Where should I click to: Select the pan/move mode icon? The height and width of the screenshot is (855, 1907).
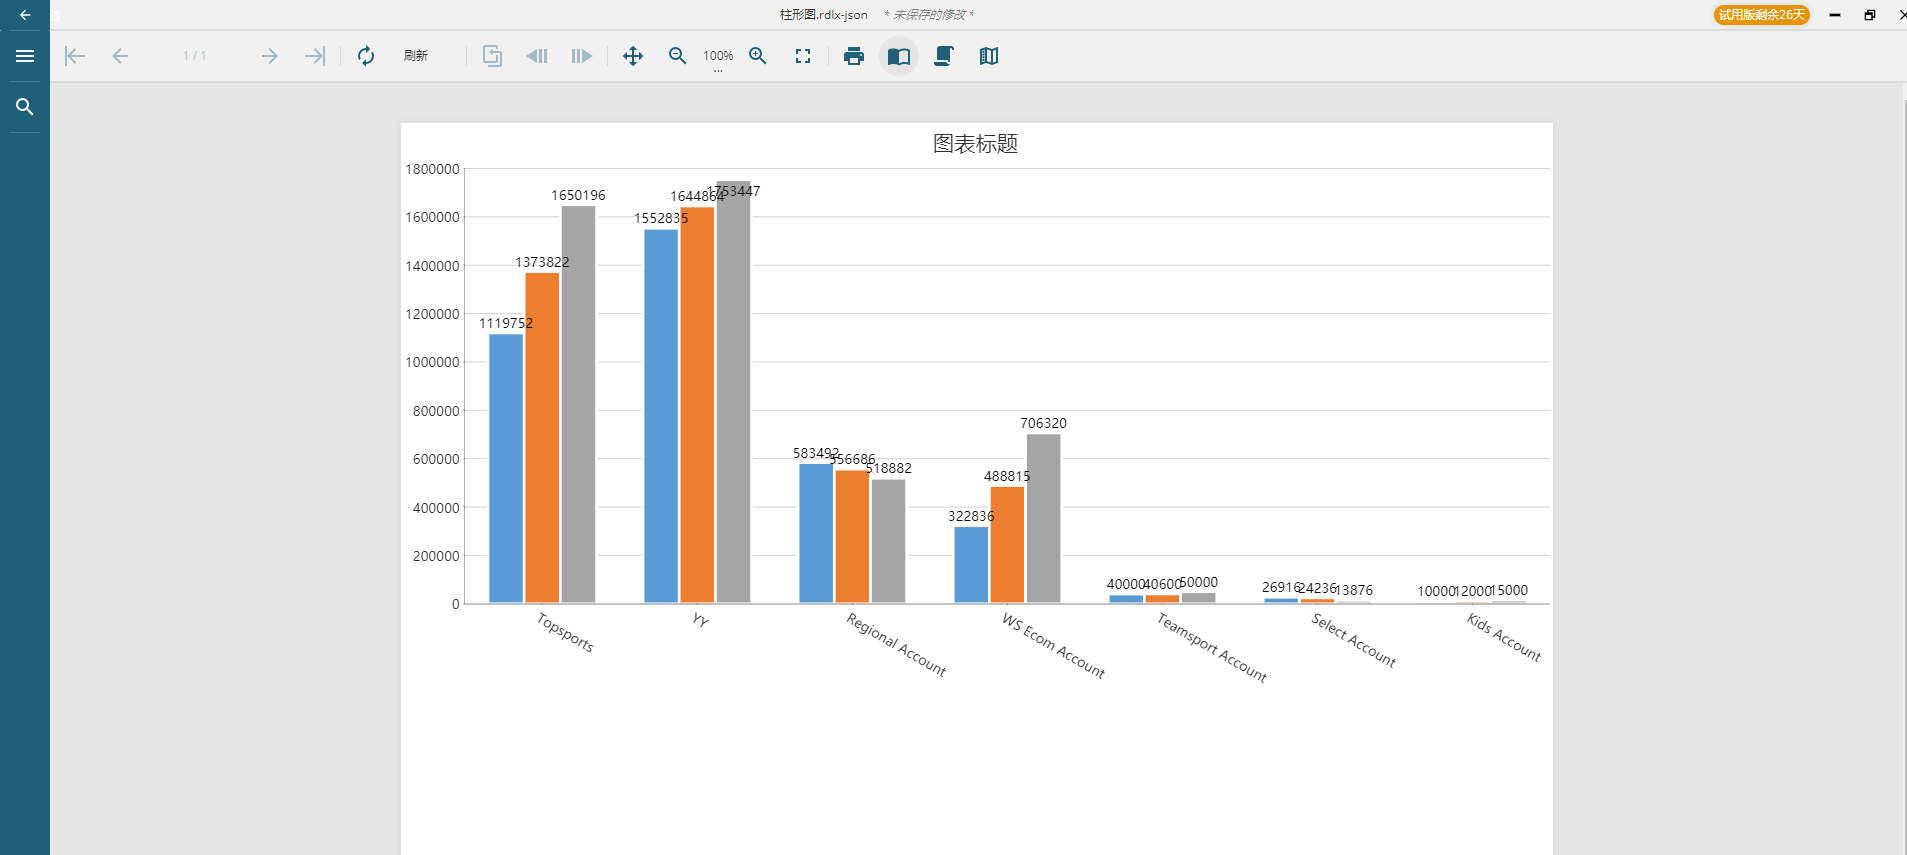tap(633, 56)
